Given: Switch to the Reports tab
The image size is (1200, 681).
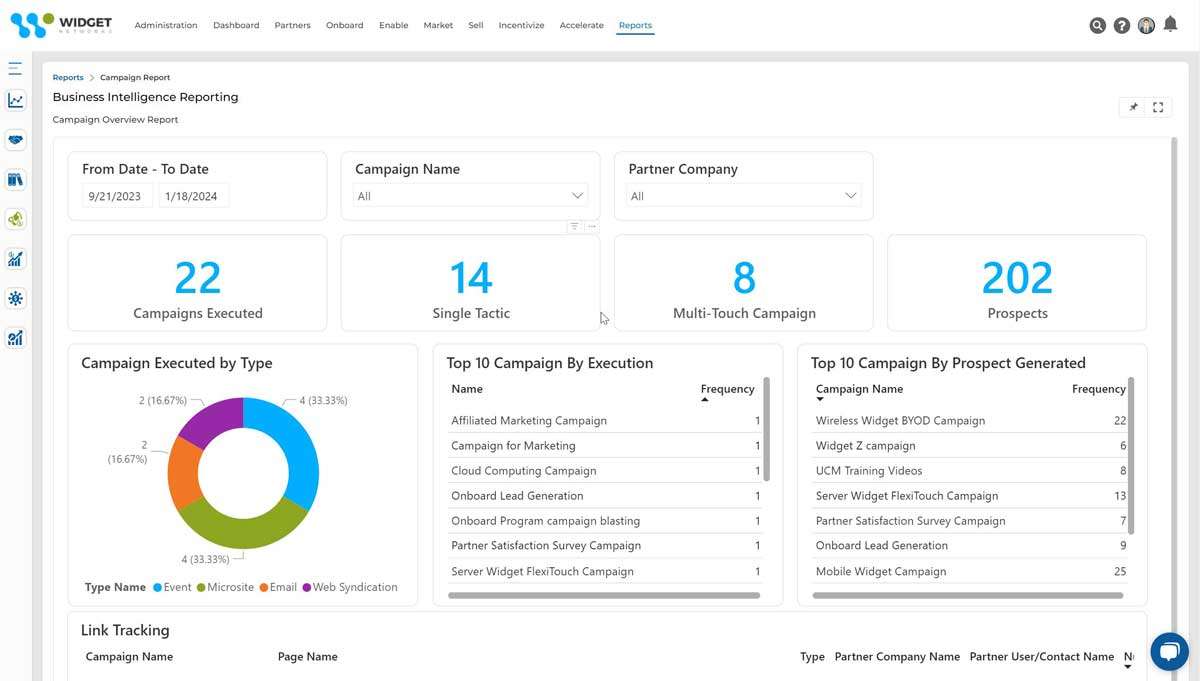Looking at the screenshot, I should click(635, 25).
